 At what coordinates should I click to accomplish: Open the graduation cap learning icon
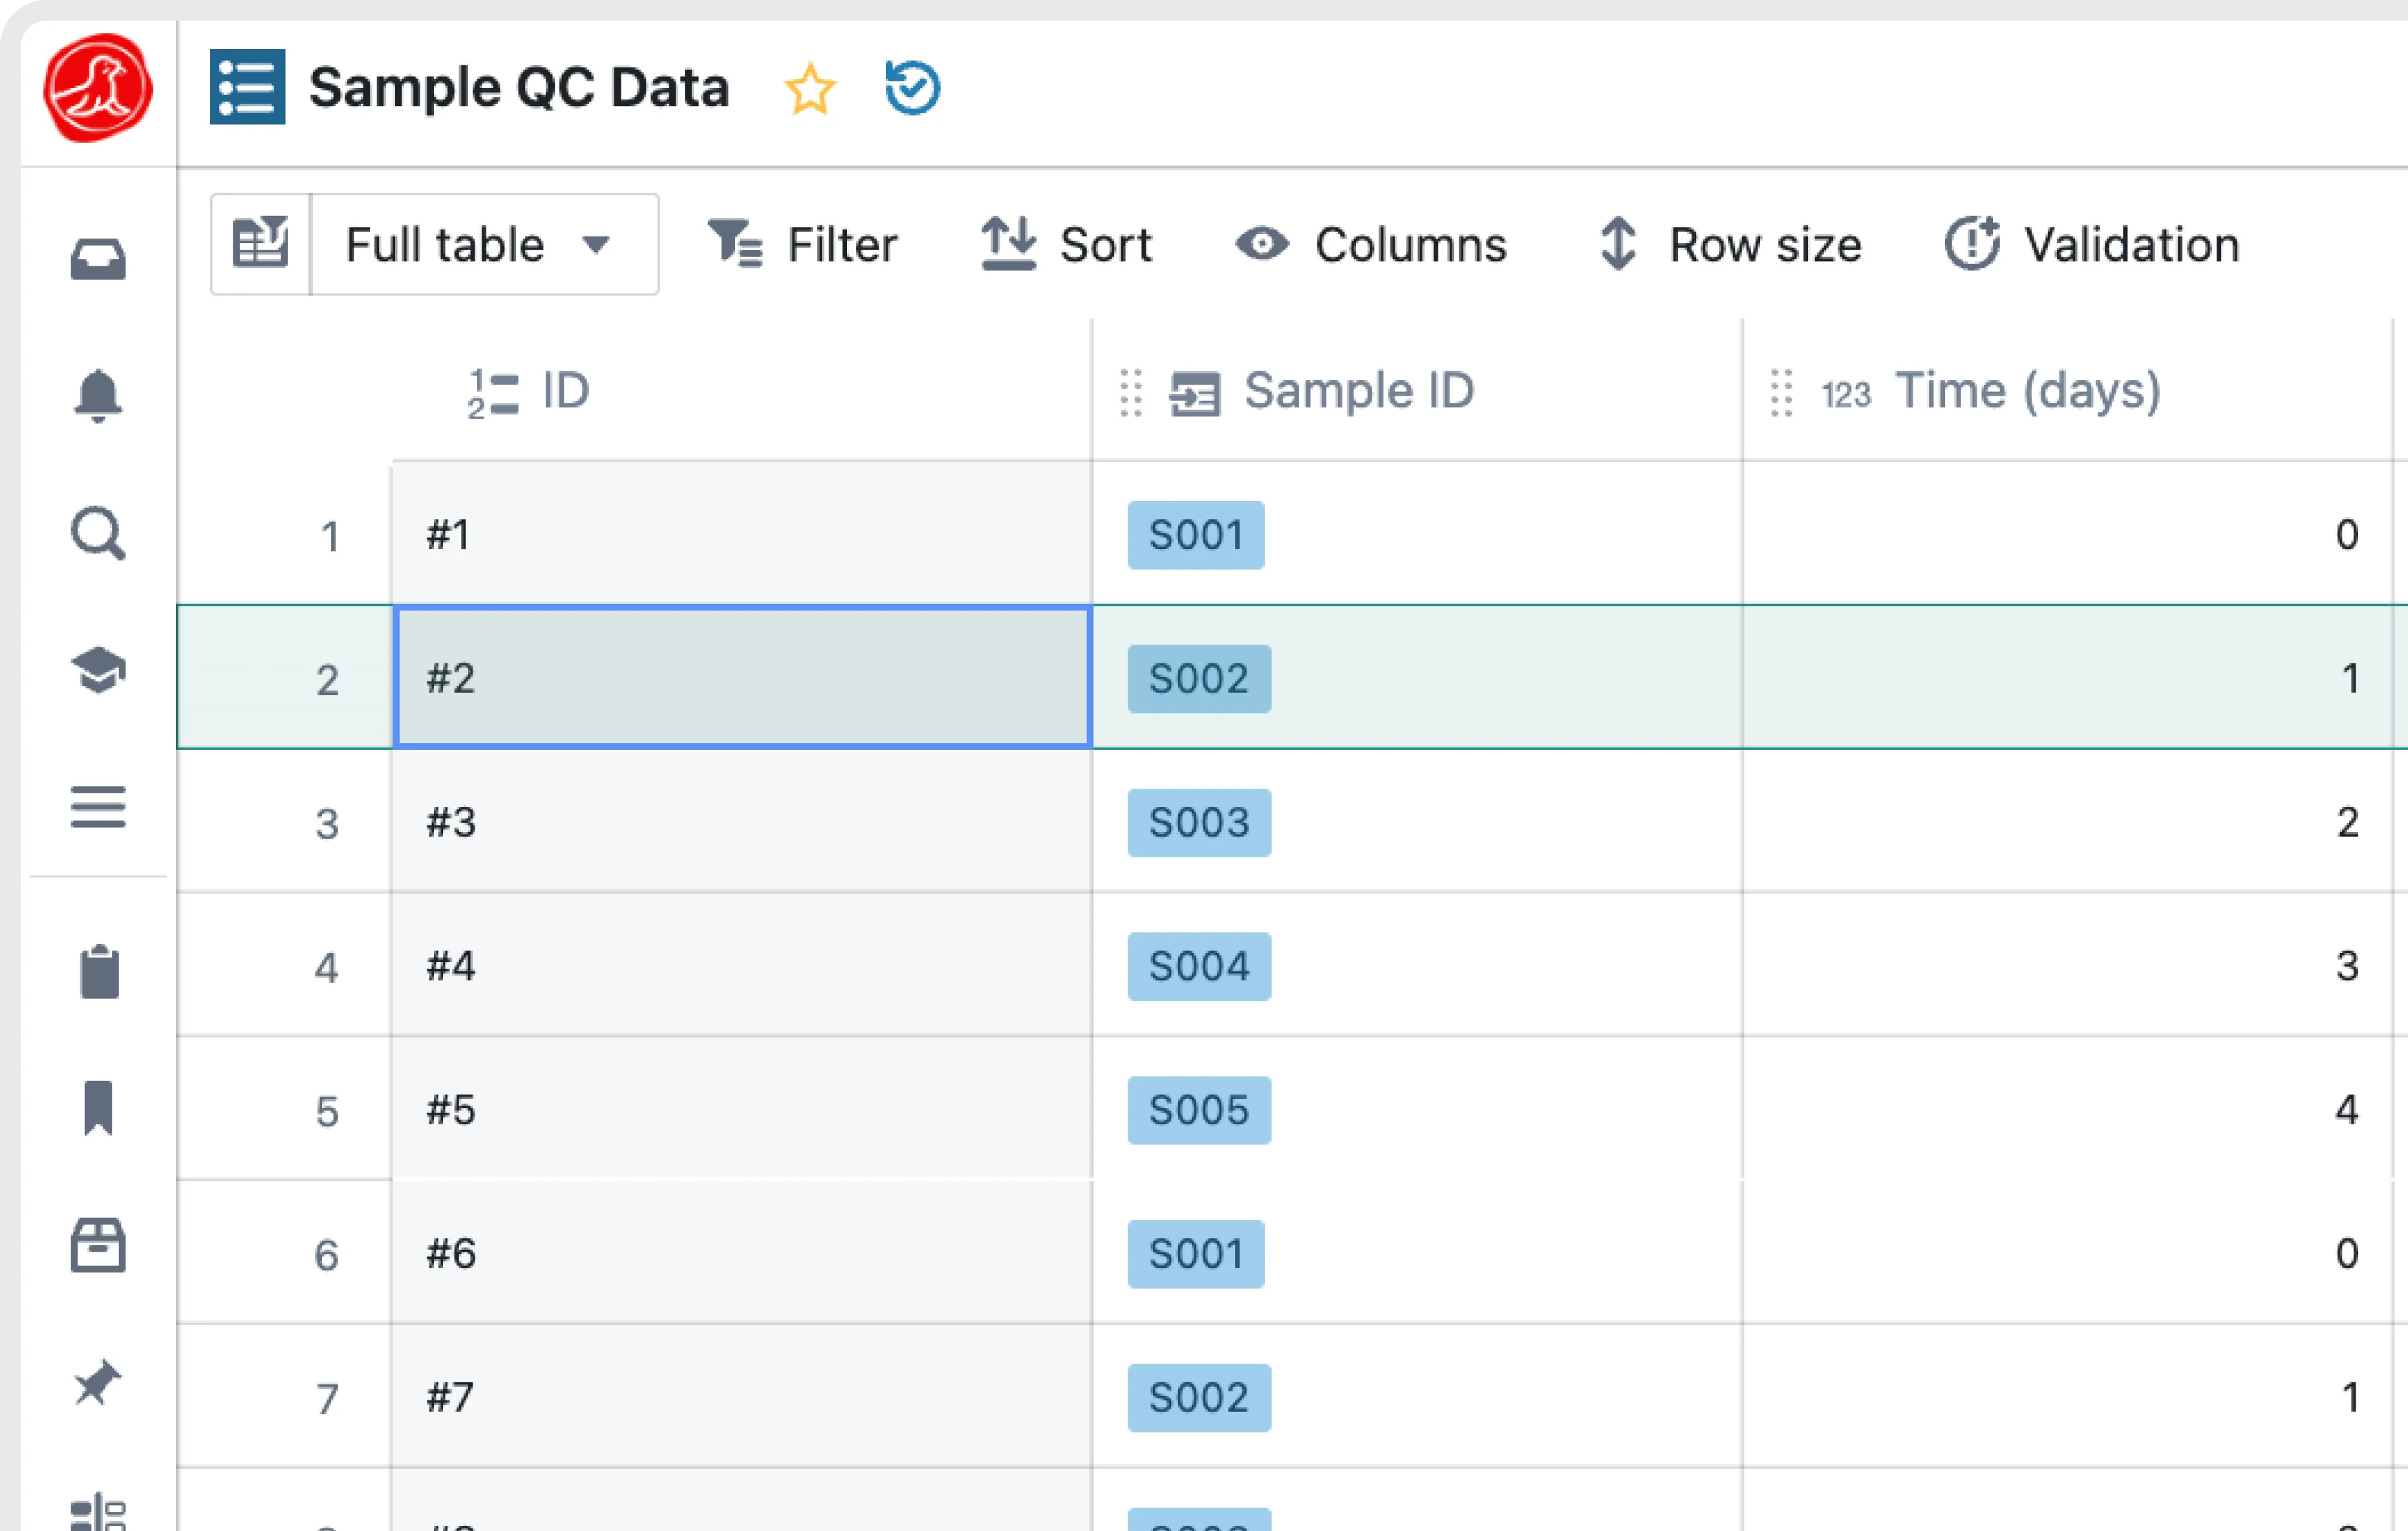tap(98, 669)
